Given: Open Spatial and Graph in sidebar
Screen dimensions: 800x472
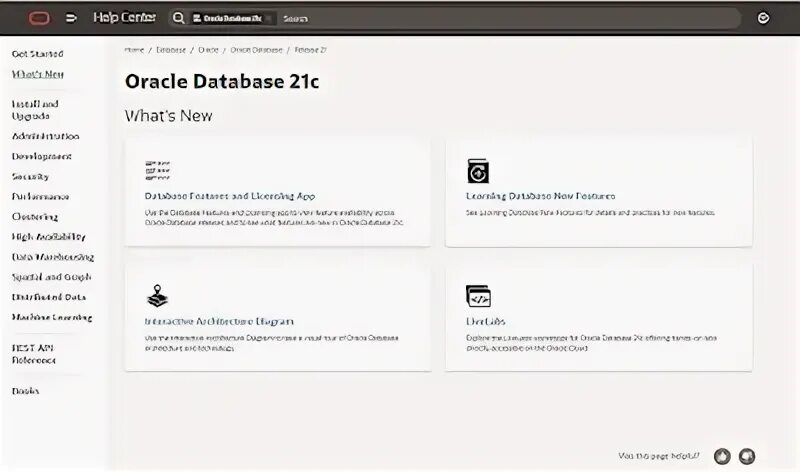Looking at the screenshot, I should coord(51,277).
